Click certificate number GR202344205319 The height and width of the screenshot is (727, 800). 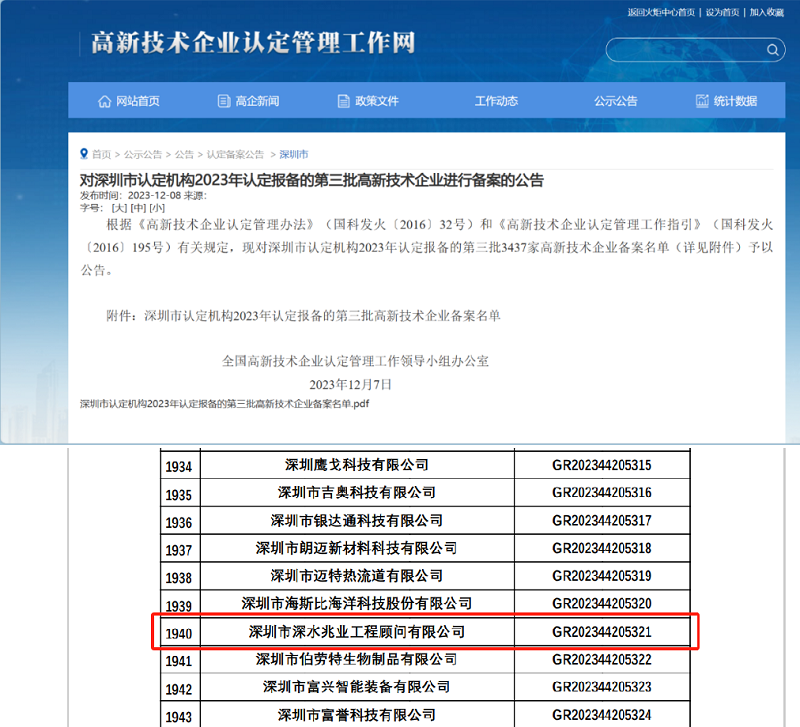click(x=602, y=575)
